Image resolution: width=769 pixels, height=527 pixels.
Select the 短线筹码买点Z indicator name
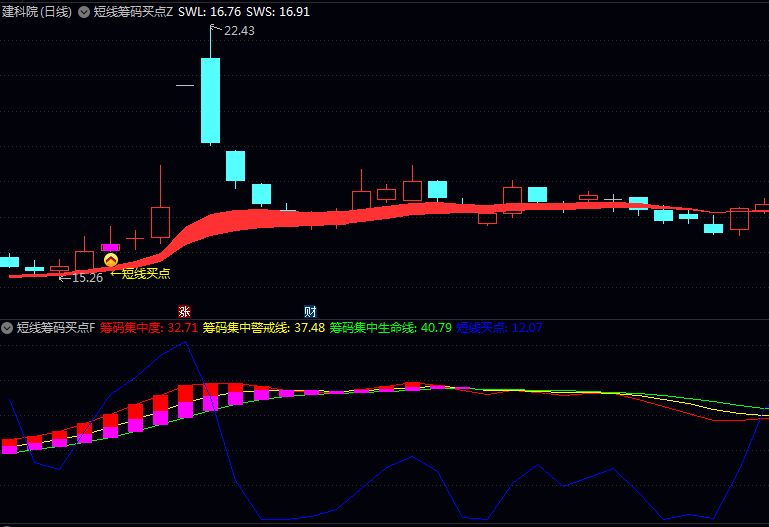click(x=133, y=12)
